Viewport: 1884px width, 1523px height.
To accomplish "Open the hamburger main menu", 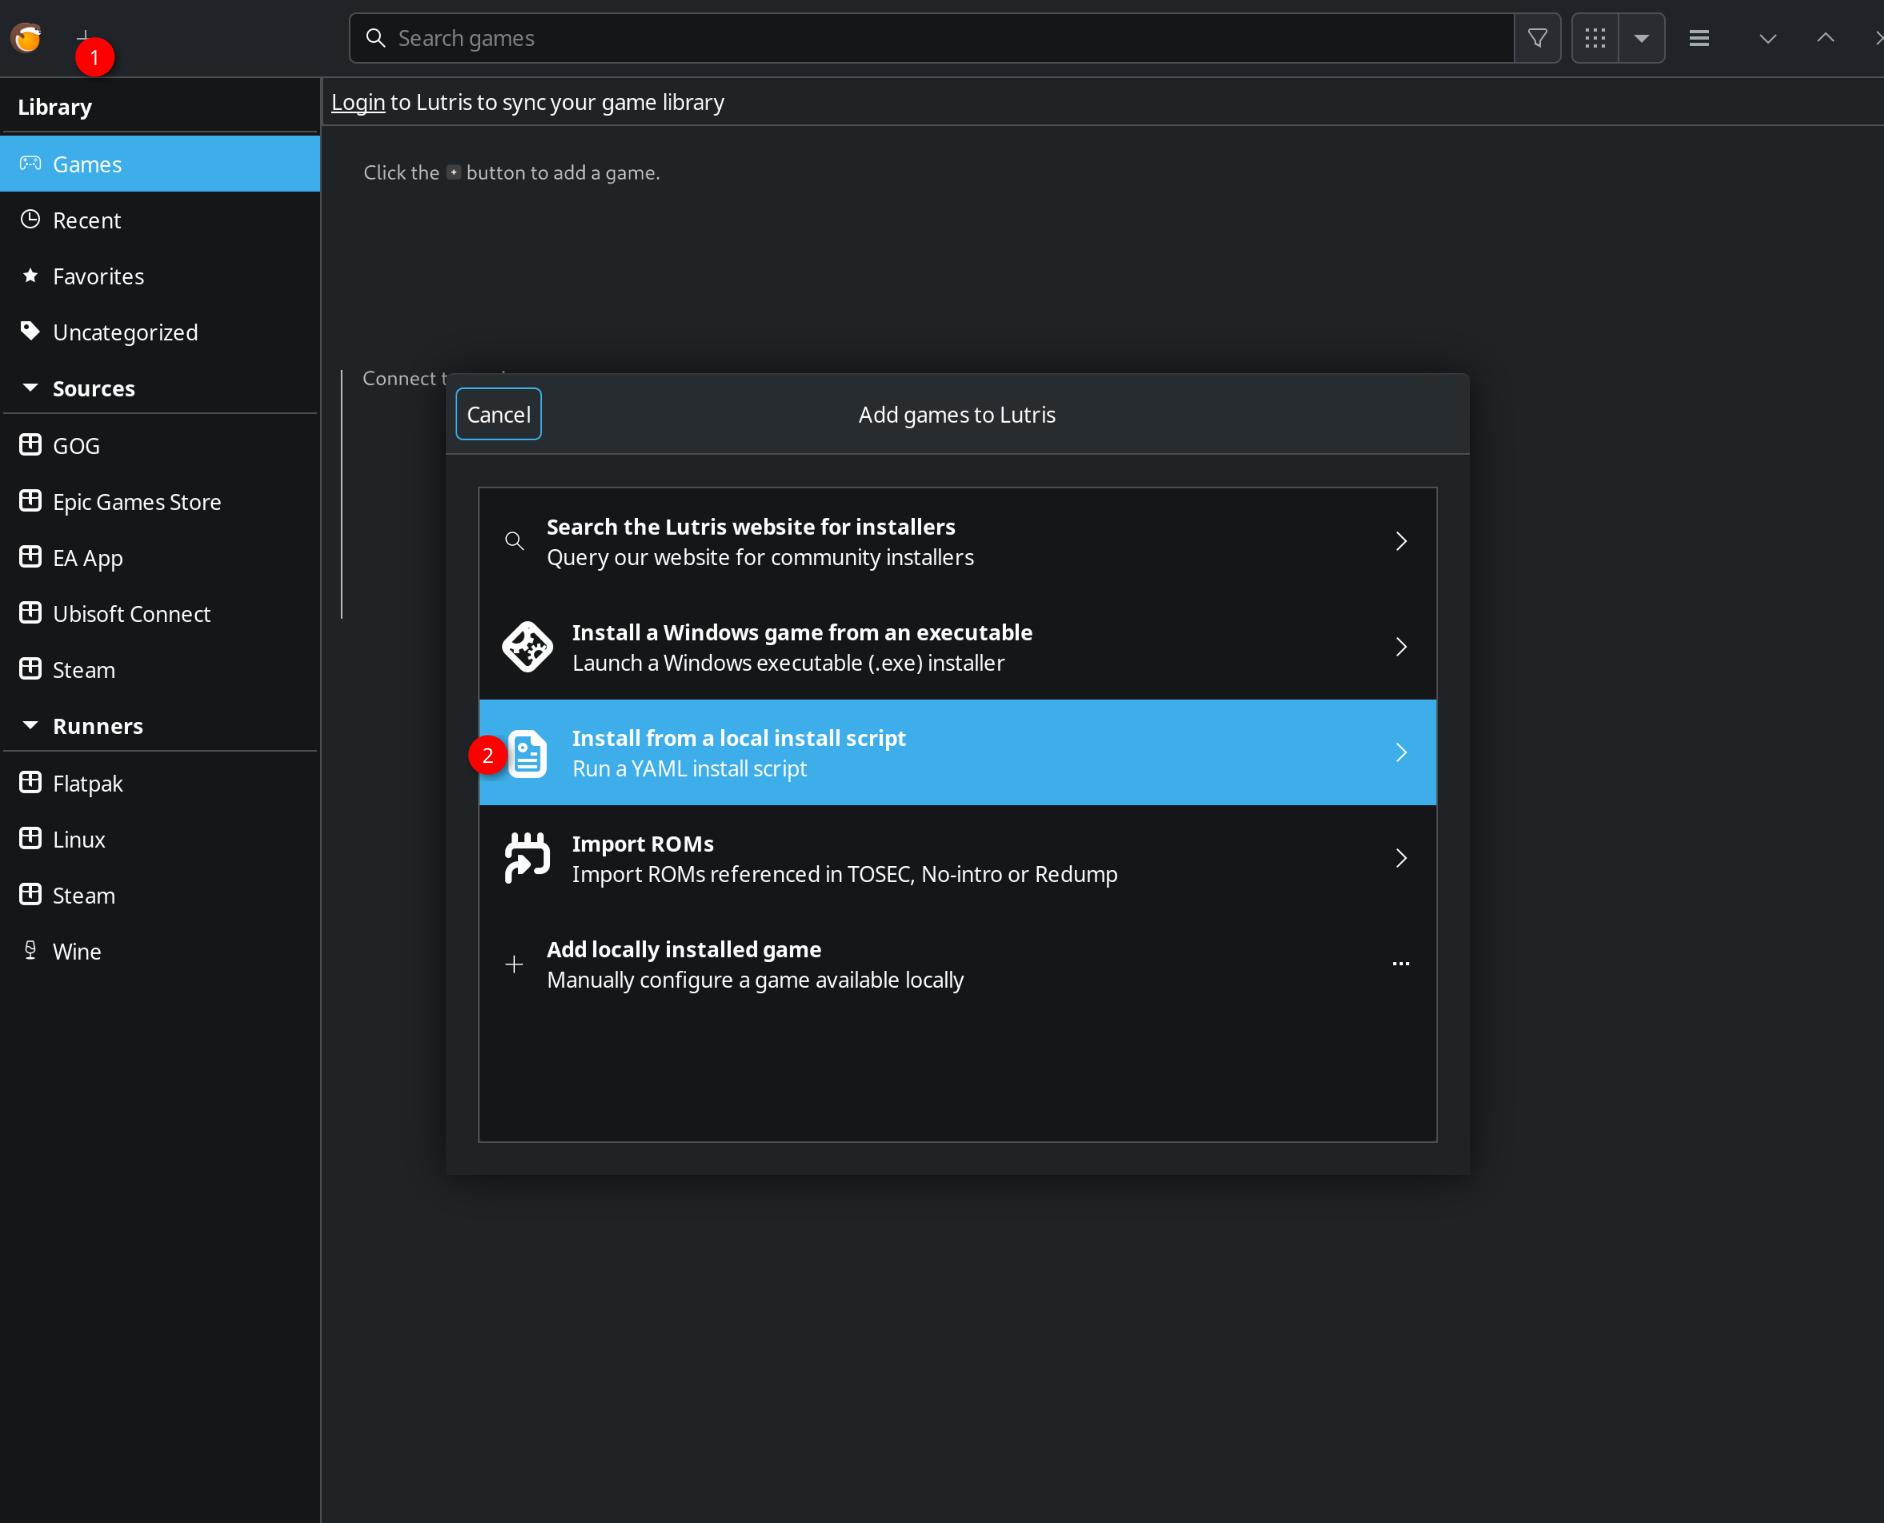I will pyautogui.click(x=1699, y=38).
